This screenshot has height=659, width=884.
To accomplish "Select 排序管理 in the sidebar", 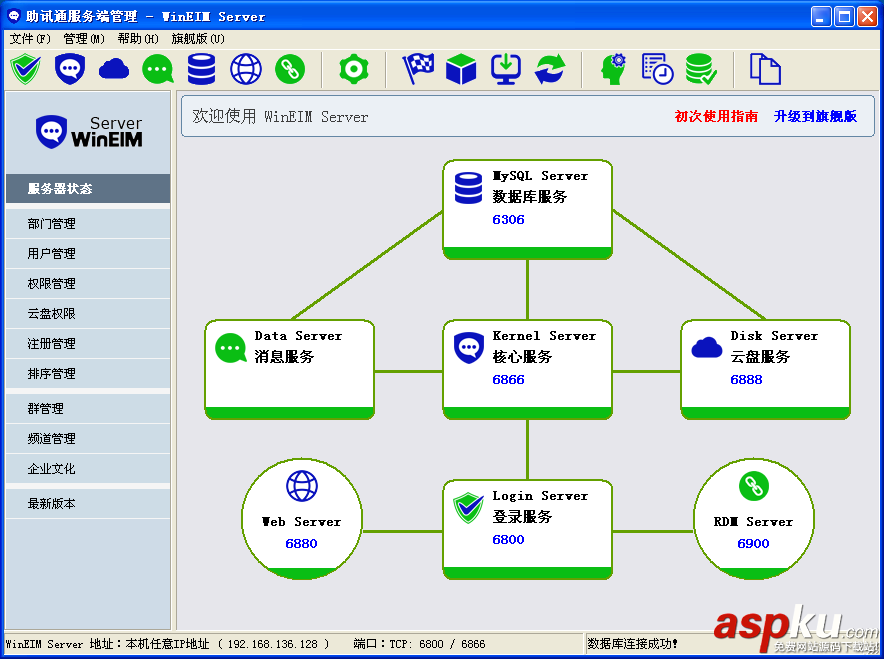I will (88, 373).
